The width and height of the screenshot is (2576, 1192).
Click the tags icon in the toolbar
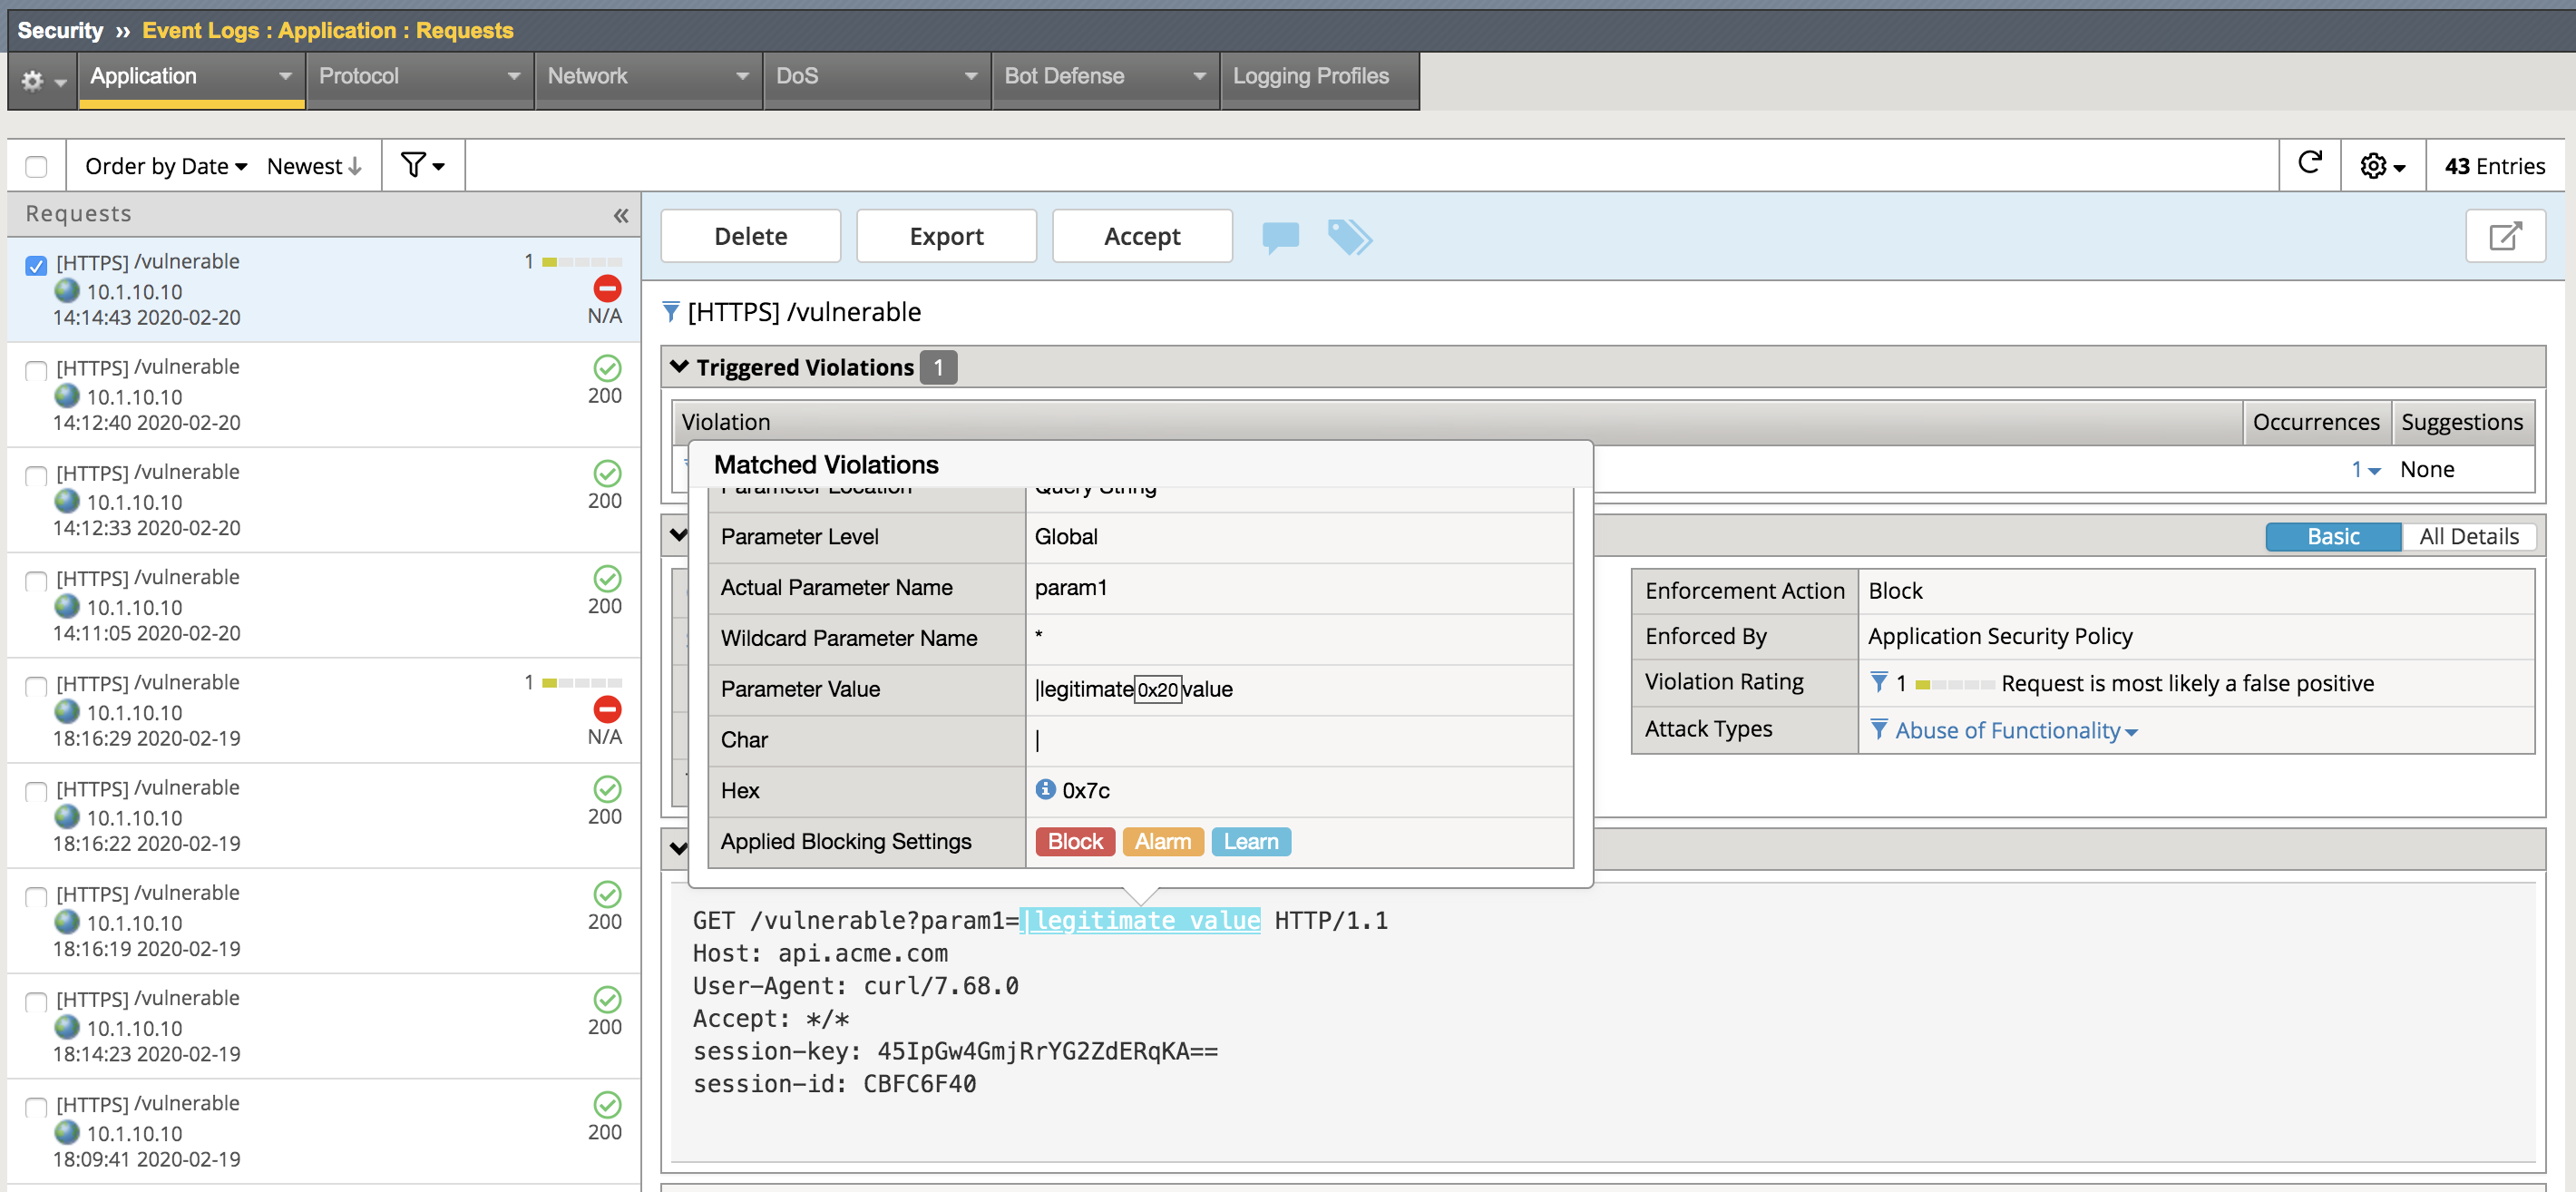pyautogui.click(x=1349, y=237)
